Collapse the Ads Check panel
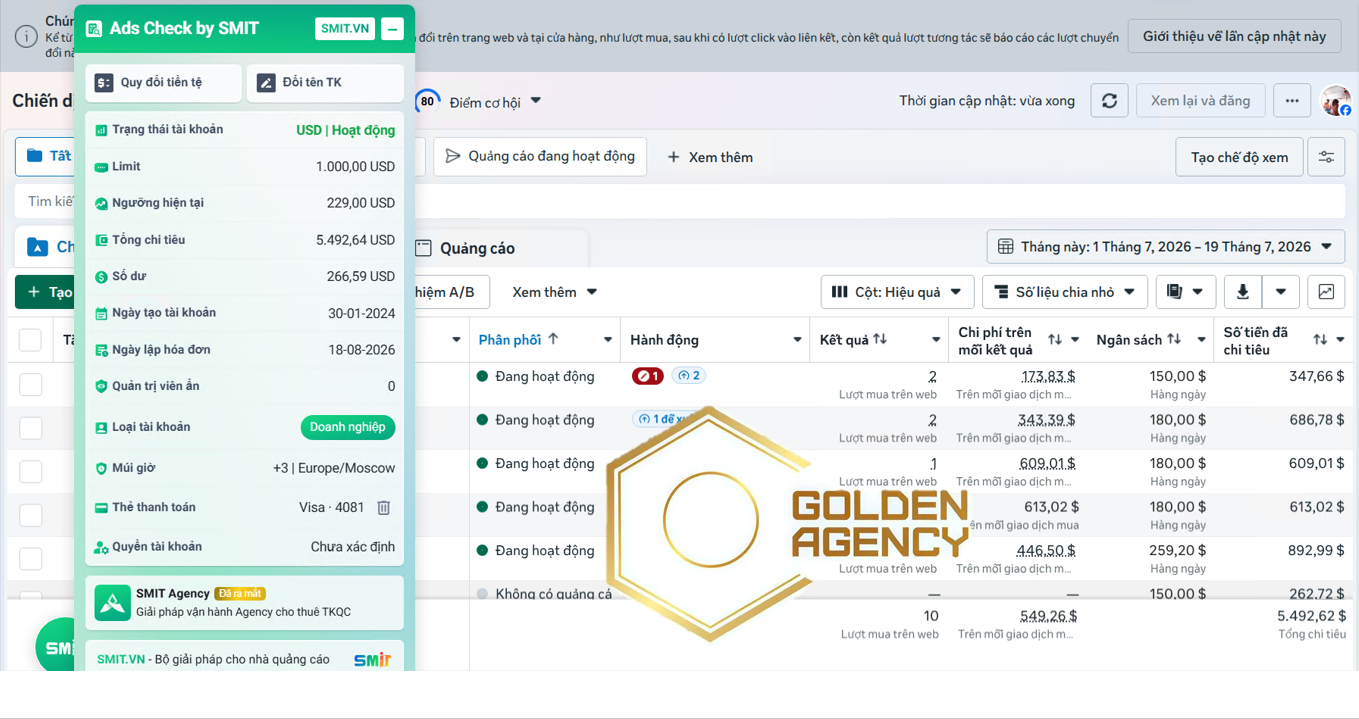 393,29
